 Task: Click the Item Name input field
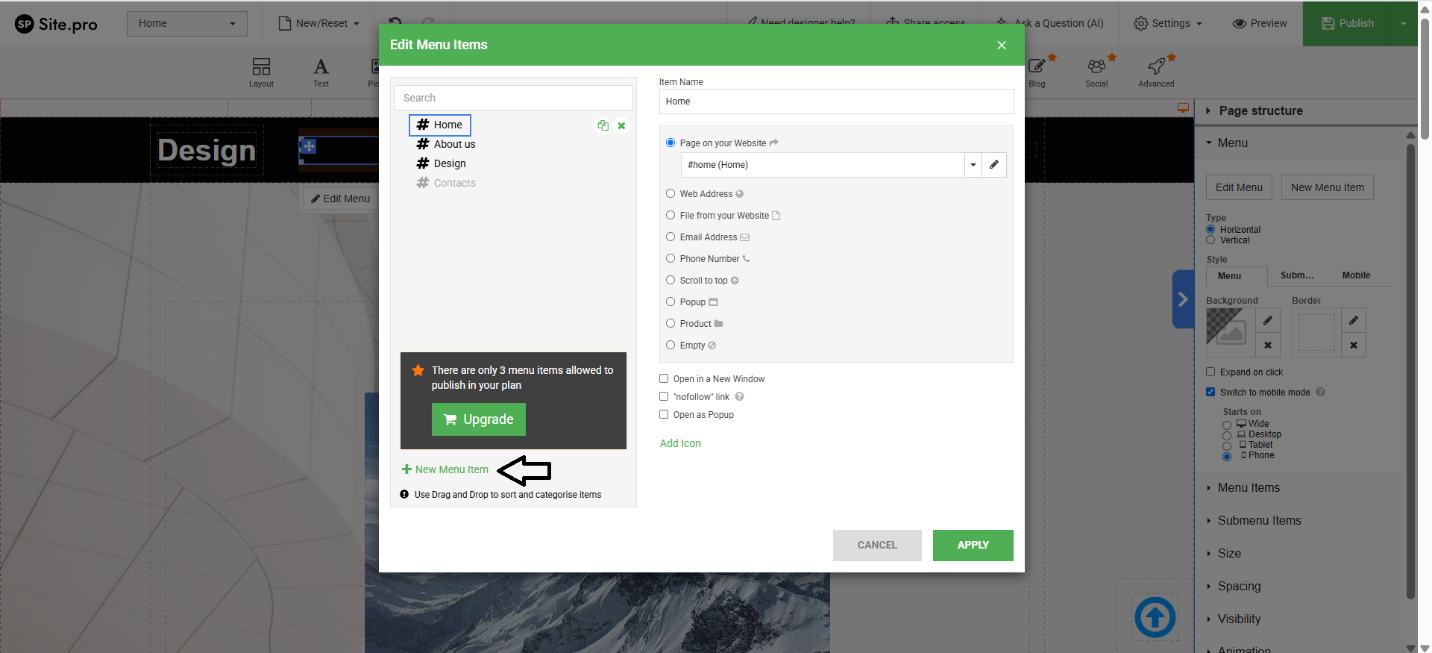click(836, 101)
